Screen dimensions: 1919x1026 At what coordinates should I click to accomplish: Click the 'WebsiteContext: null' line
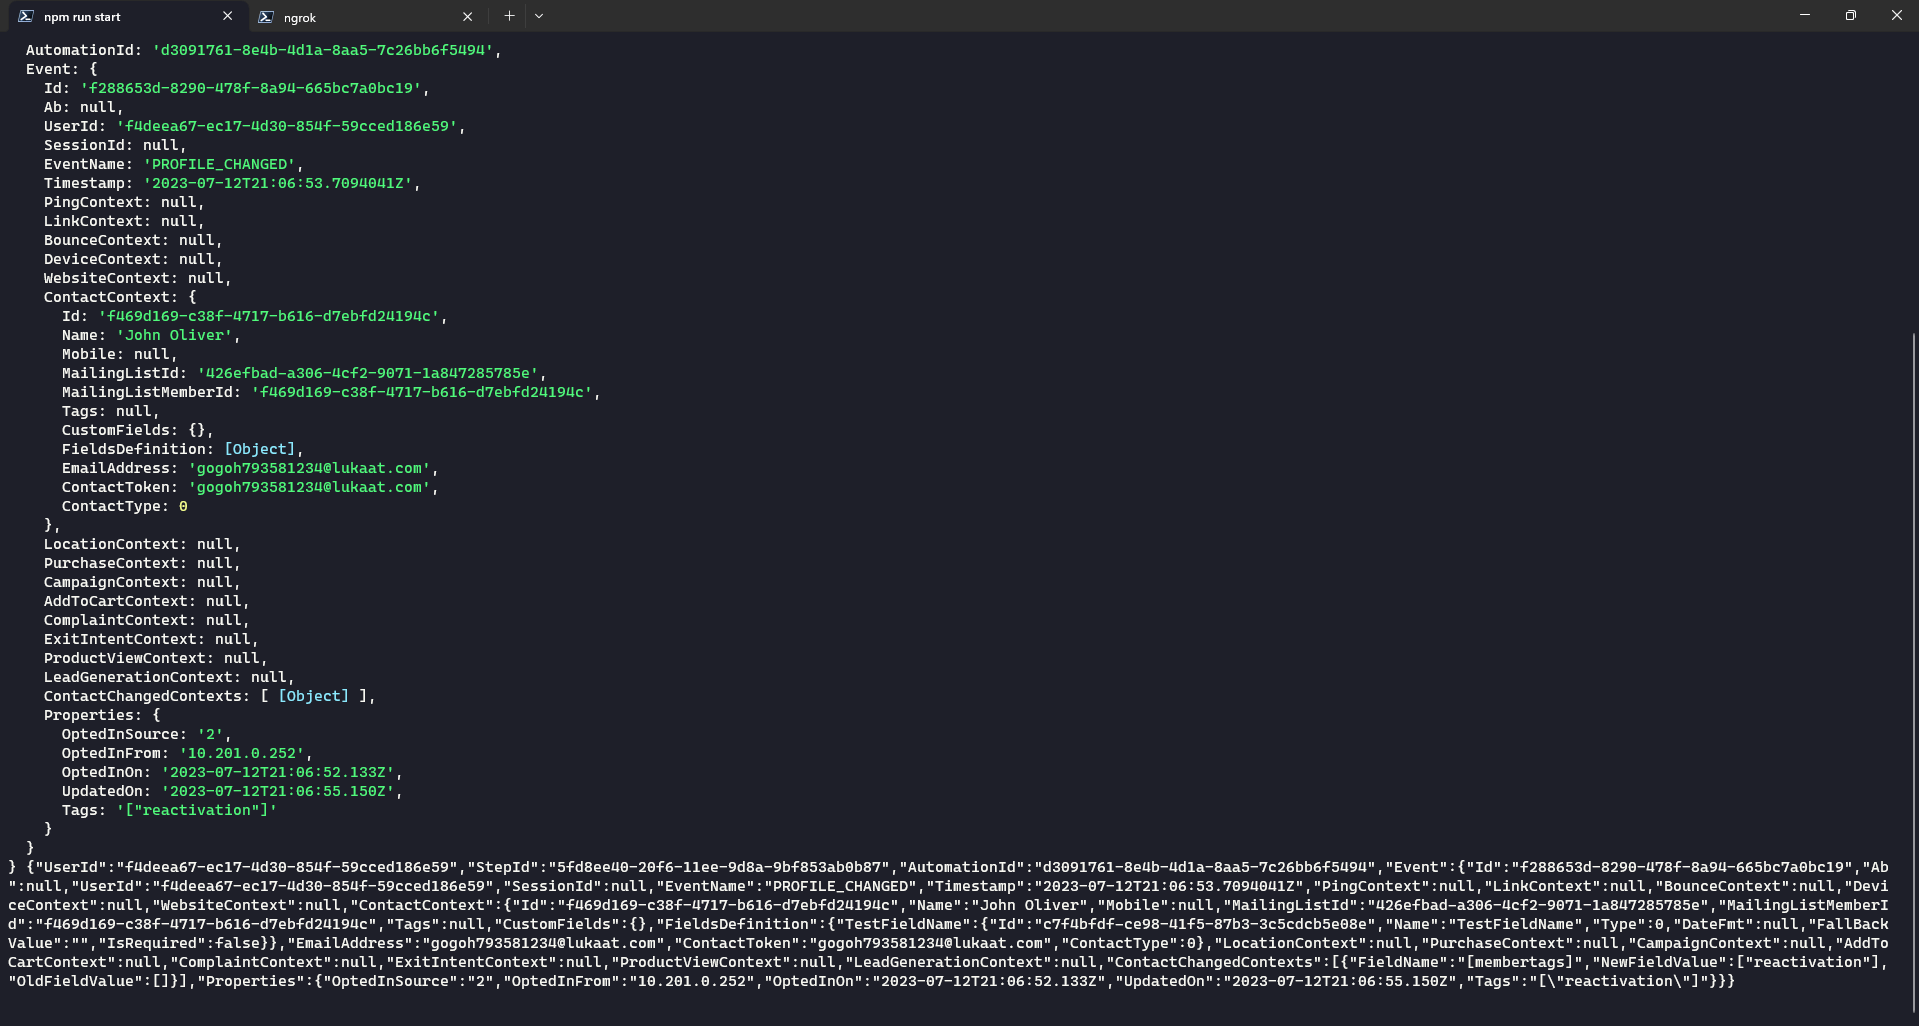(x=138, y=278)
